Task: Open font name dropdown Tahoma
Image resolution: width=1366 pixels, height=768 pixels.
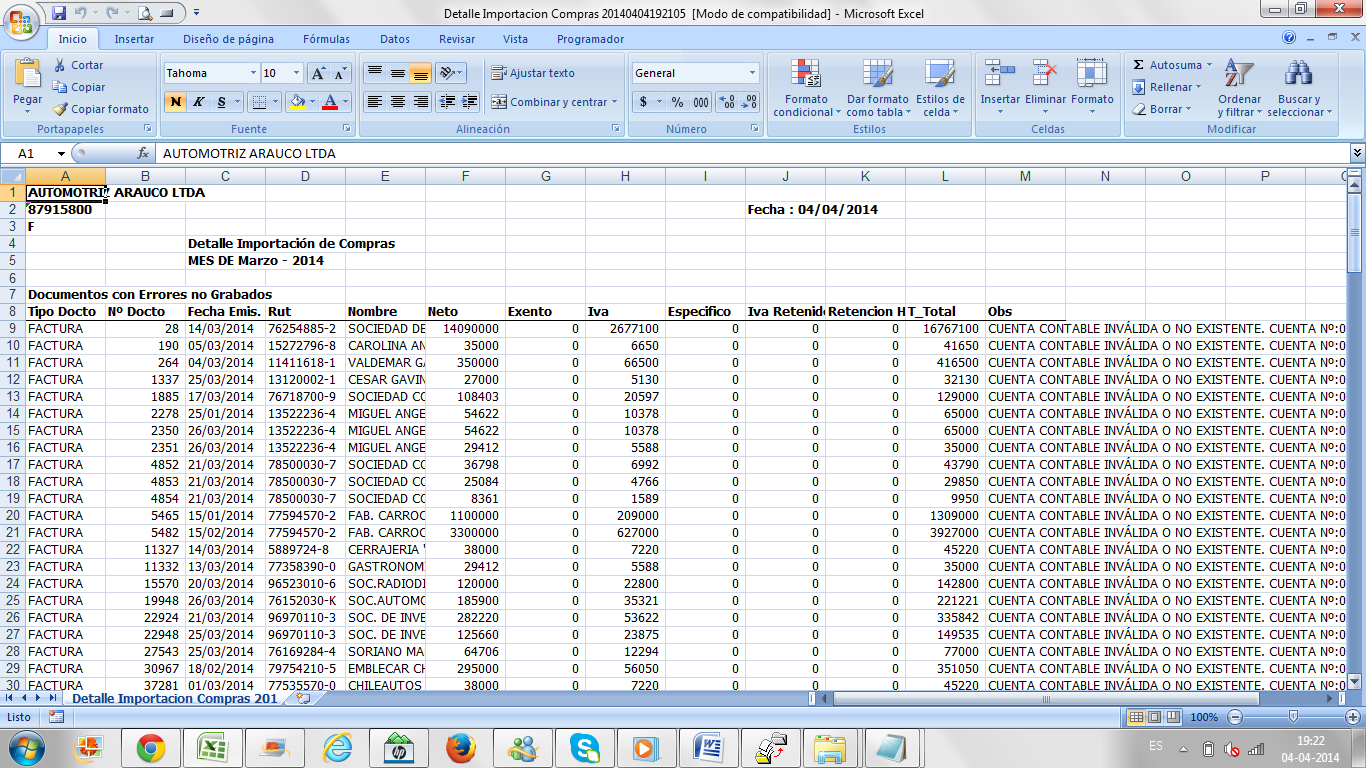Action: tap(252, 73)
